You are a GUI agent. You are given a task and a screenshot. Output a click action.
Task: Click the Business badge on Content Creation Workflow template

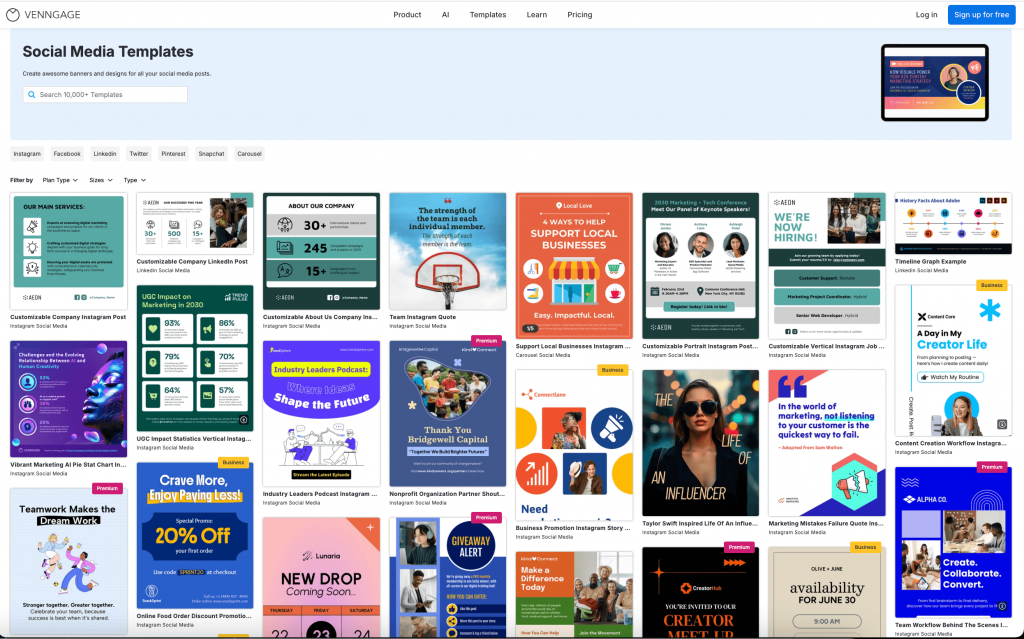click(991, 285)
